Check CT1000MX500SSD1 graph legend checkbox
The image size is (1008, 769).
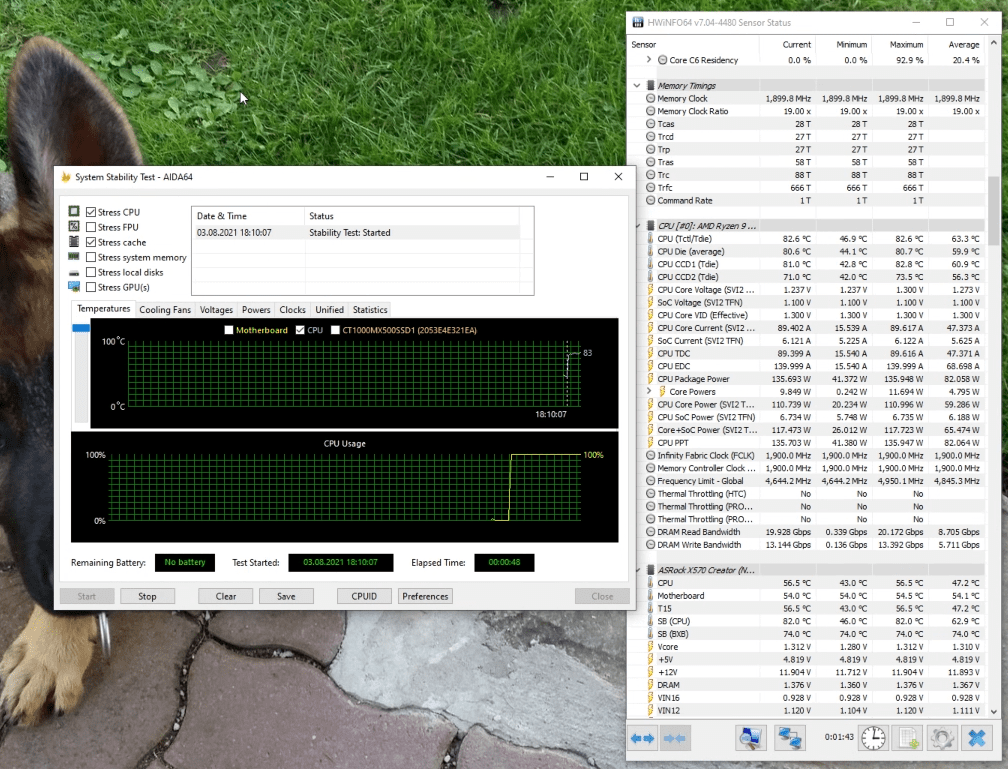click(x=335, y=330)
